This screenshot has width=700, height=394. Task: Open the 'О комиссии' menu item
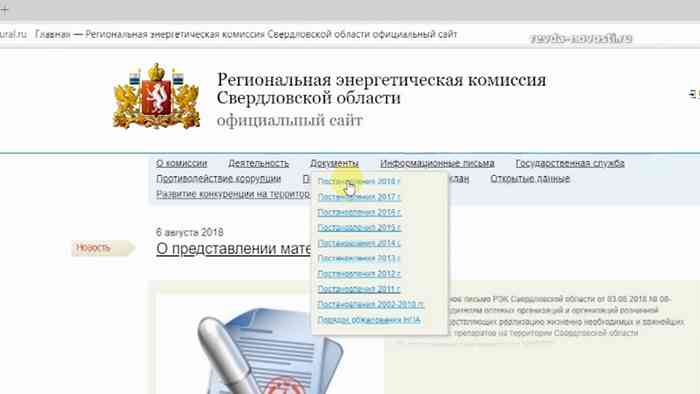[x=182, y=163]
